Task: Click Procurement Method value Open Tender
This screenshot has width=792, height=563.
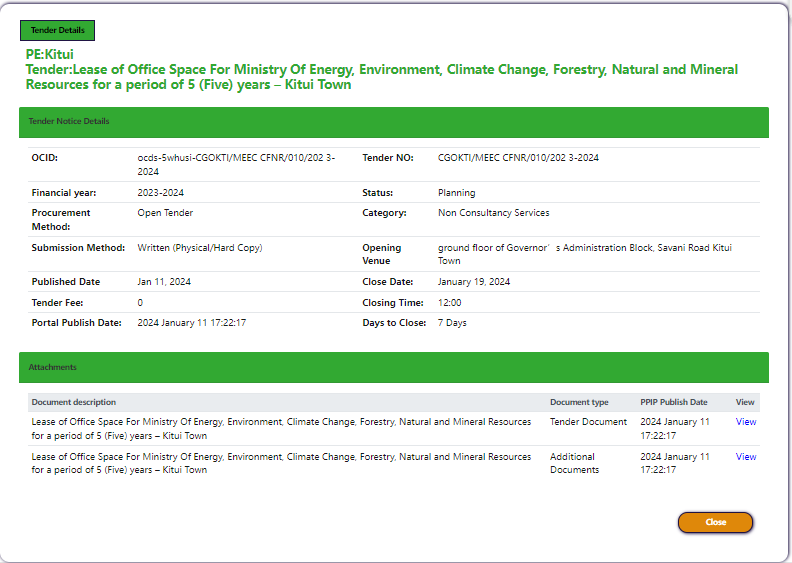Action: click(x=165, y=213)
